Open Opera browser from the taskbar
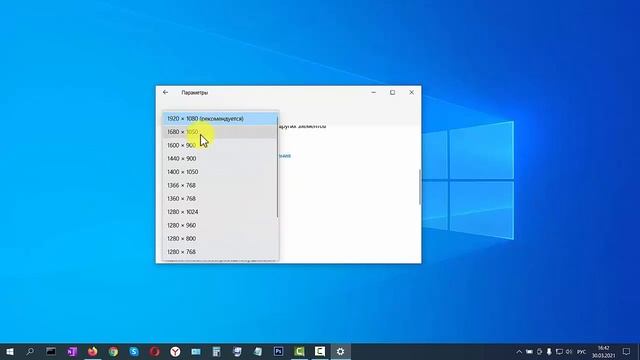640x360 pixels. pos(155,351)
